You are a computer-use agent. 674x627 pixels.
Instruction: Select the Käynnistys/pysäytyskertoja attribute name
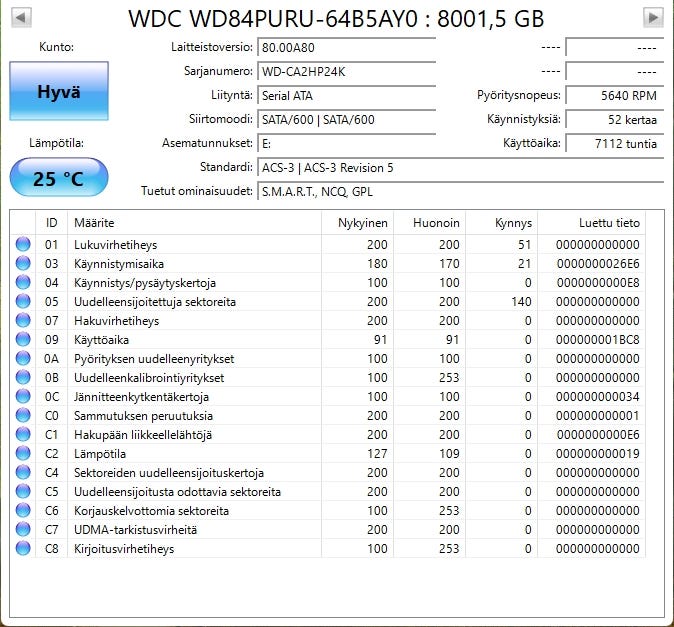(145, 283)
